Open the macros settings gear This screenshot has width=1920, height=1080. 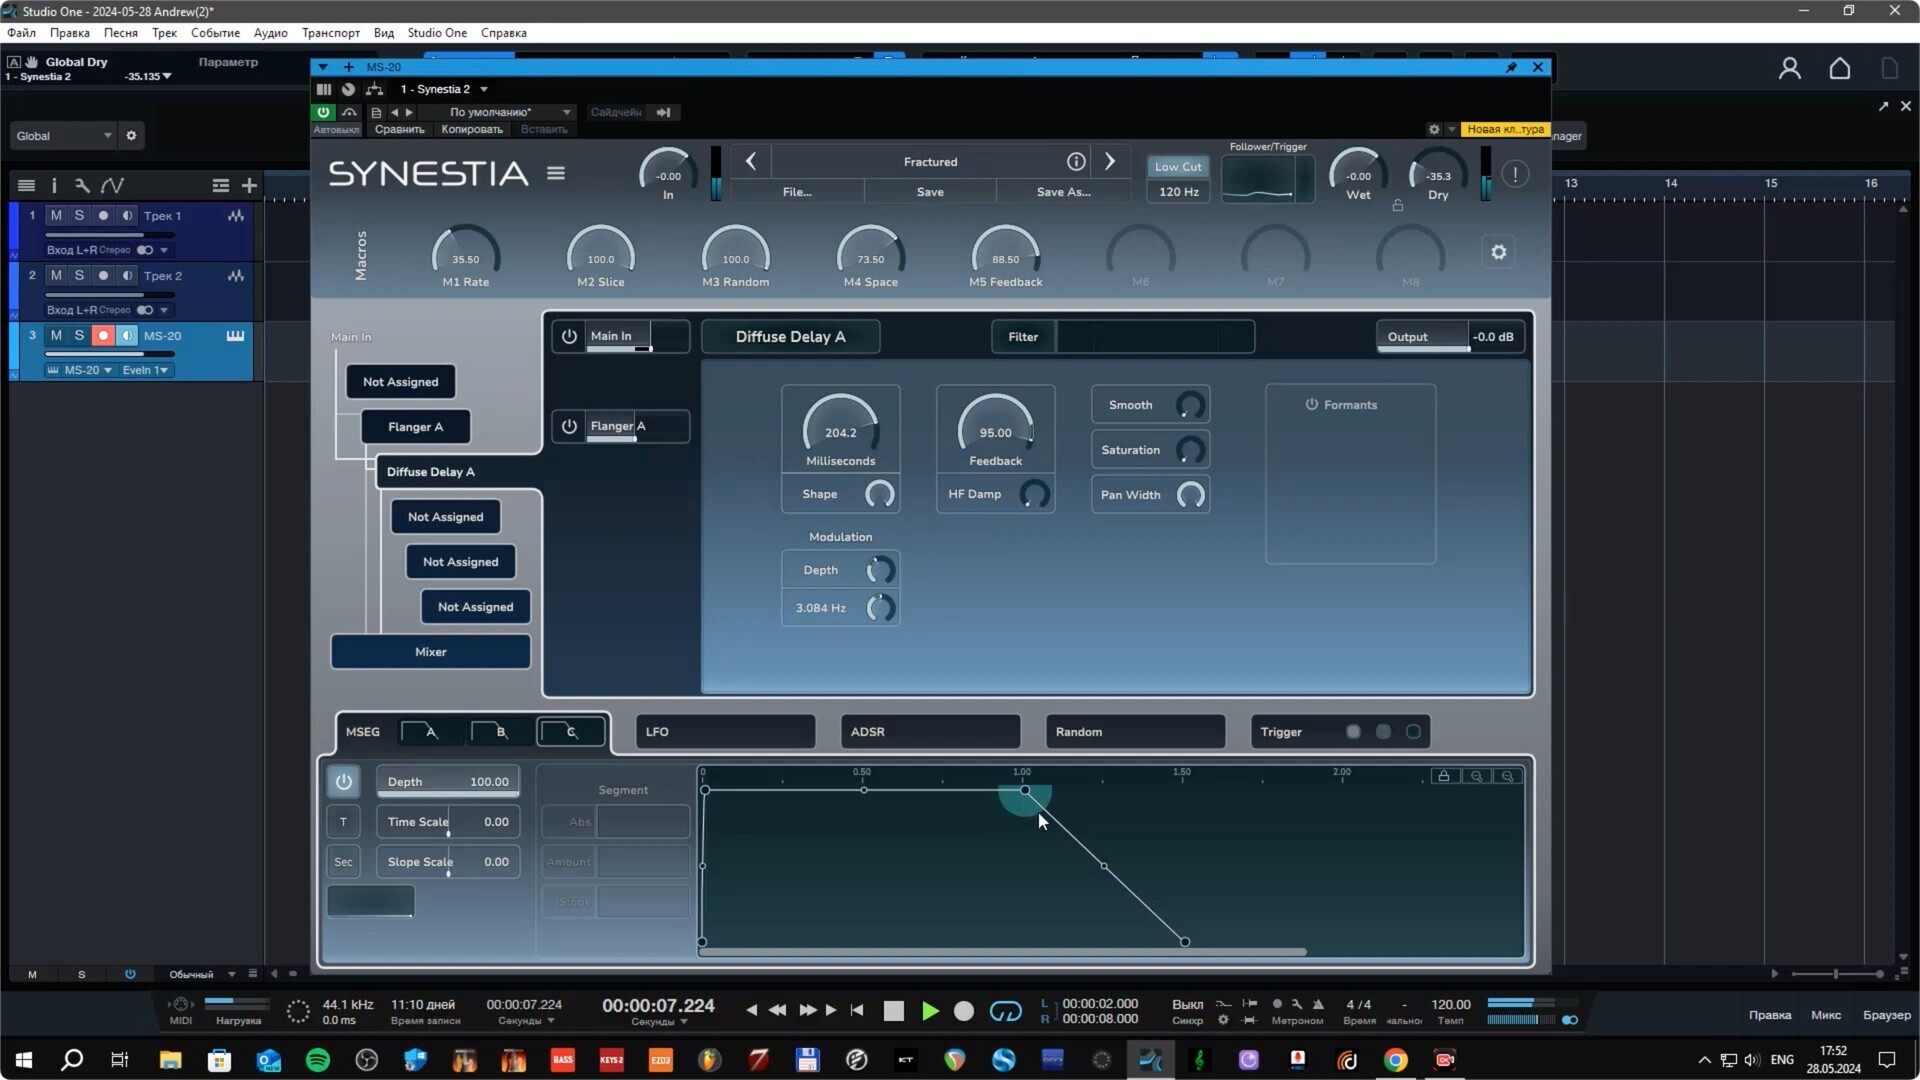click(1499, 252)
